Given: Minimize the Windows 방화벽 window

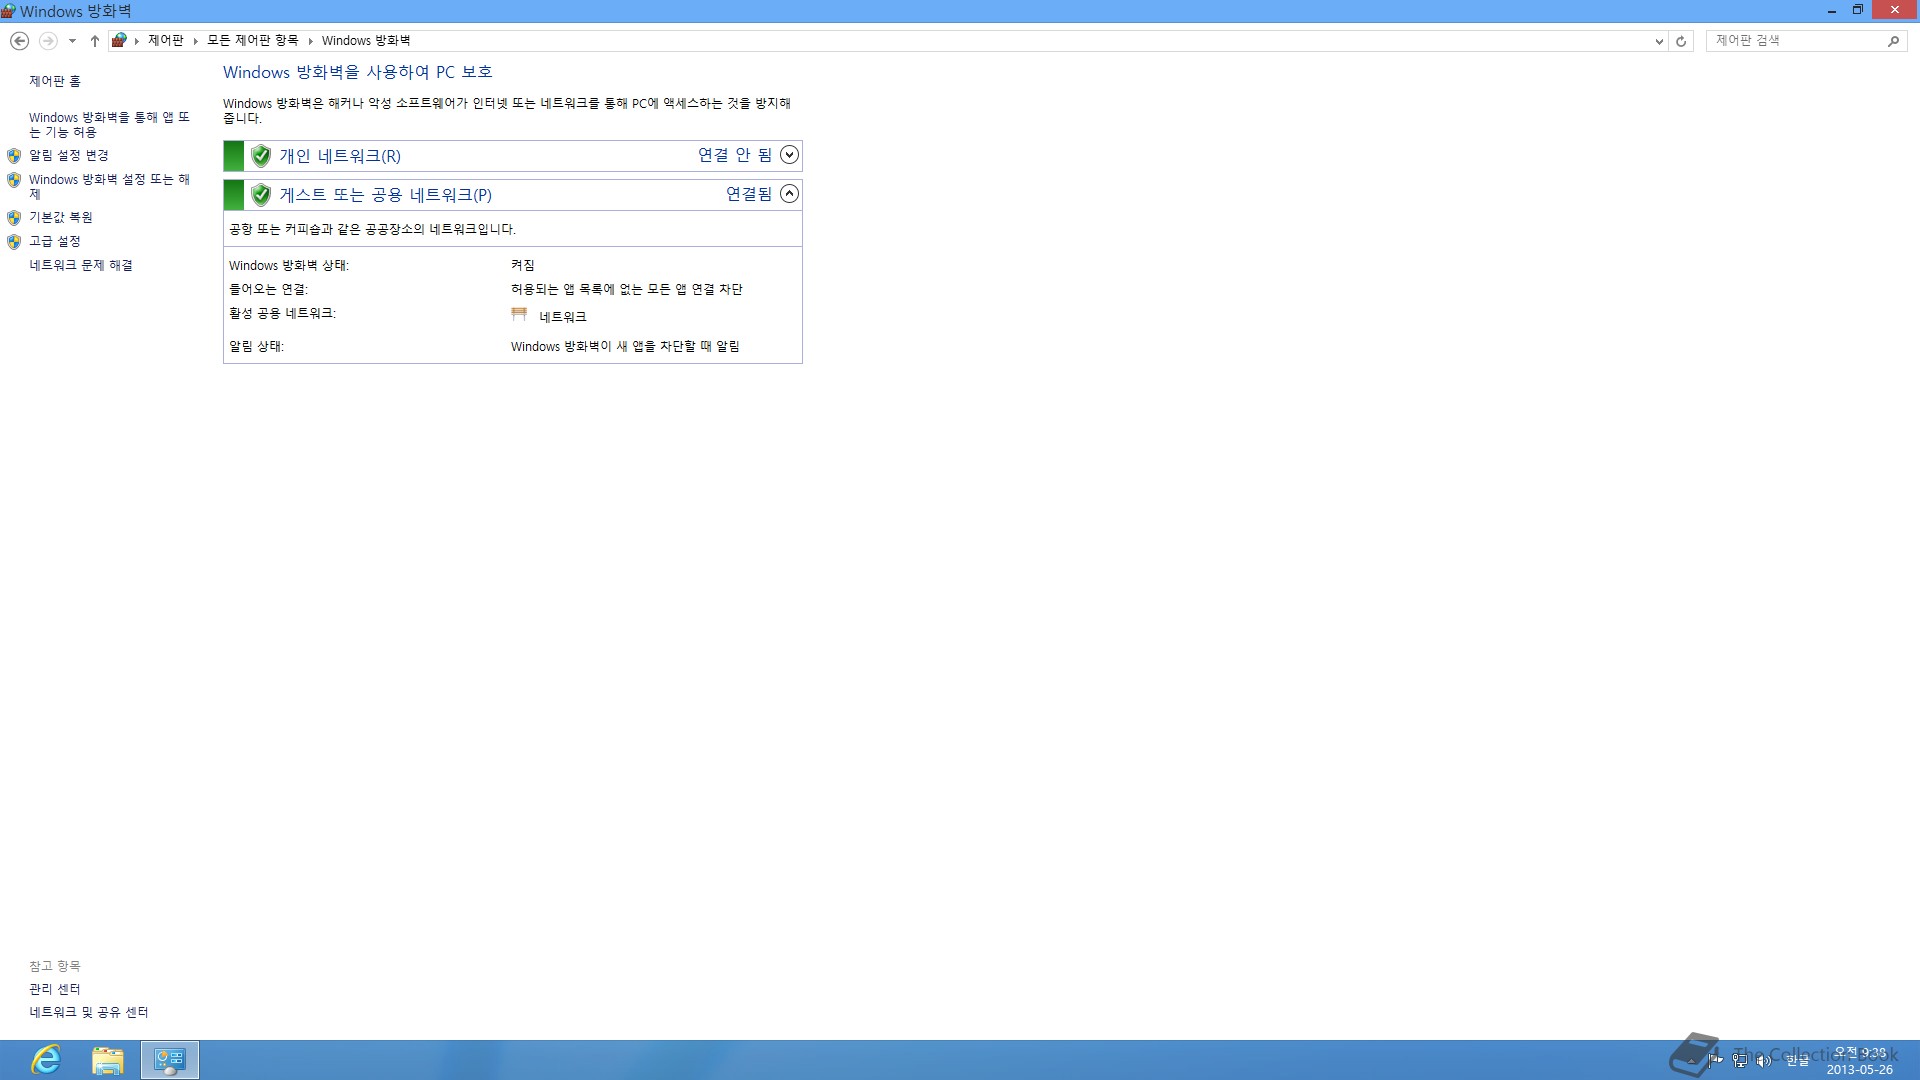Looking at the screenshot, I should [x=1832, y=11].
